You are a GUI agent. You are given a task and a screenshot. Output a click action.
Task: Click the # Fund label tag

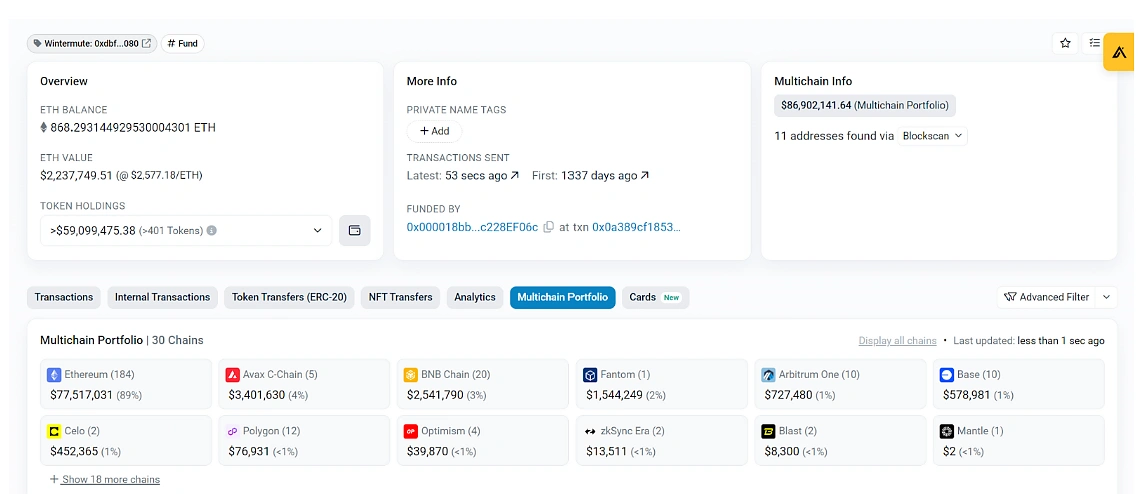[182, 44]
